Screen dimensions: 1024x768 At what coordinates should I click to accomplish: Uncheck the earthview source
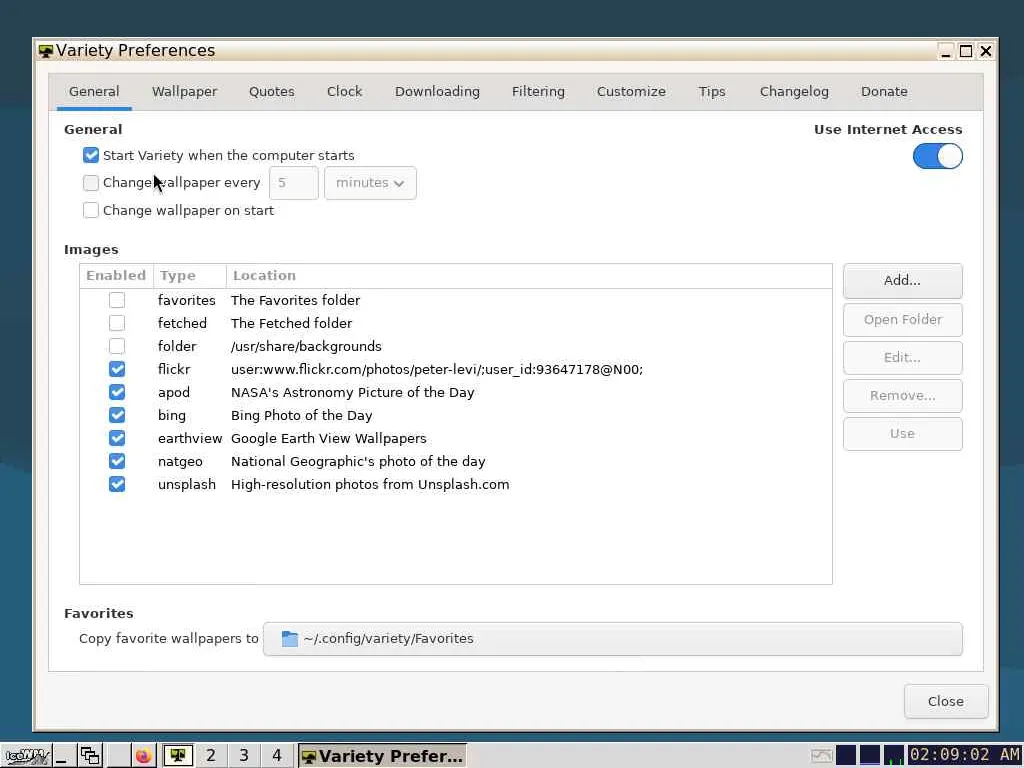pyautogui.click(x=117, y=438)
